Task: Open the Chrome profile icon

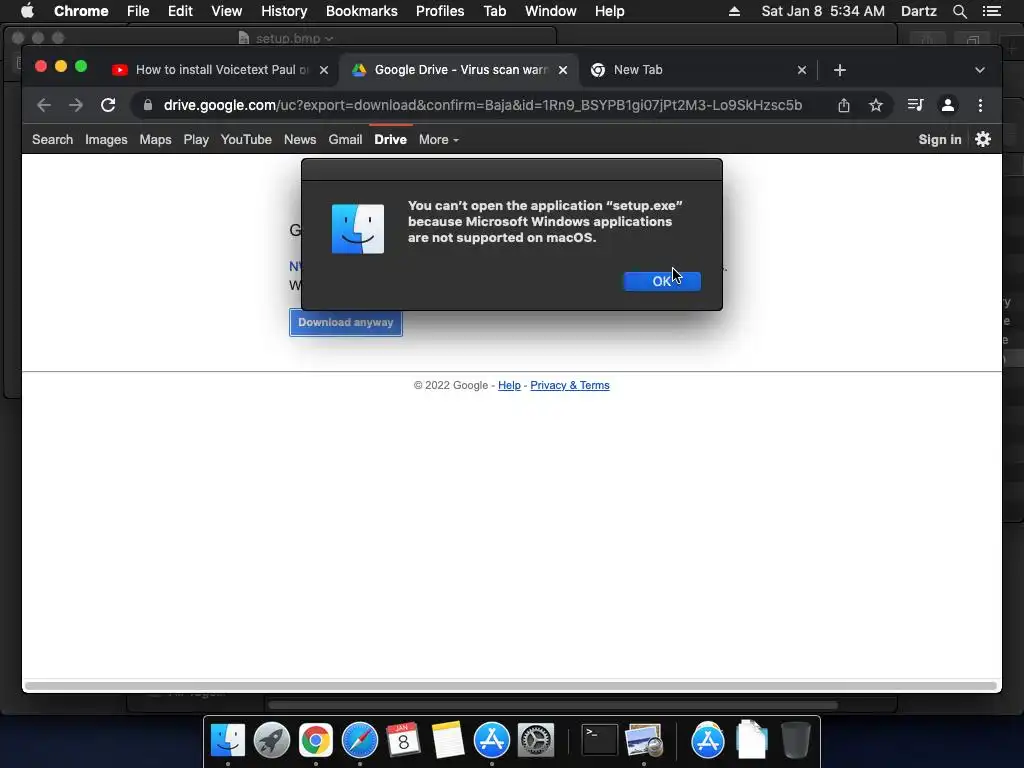Action: pos(948,105)
